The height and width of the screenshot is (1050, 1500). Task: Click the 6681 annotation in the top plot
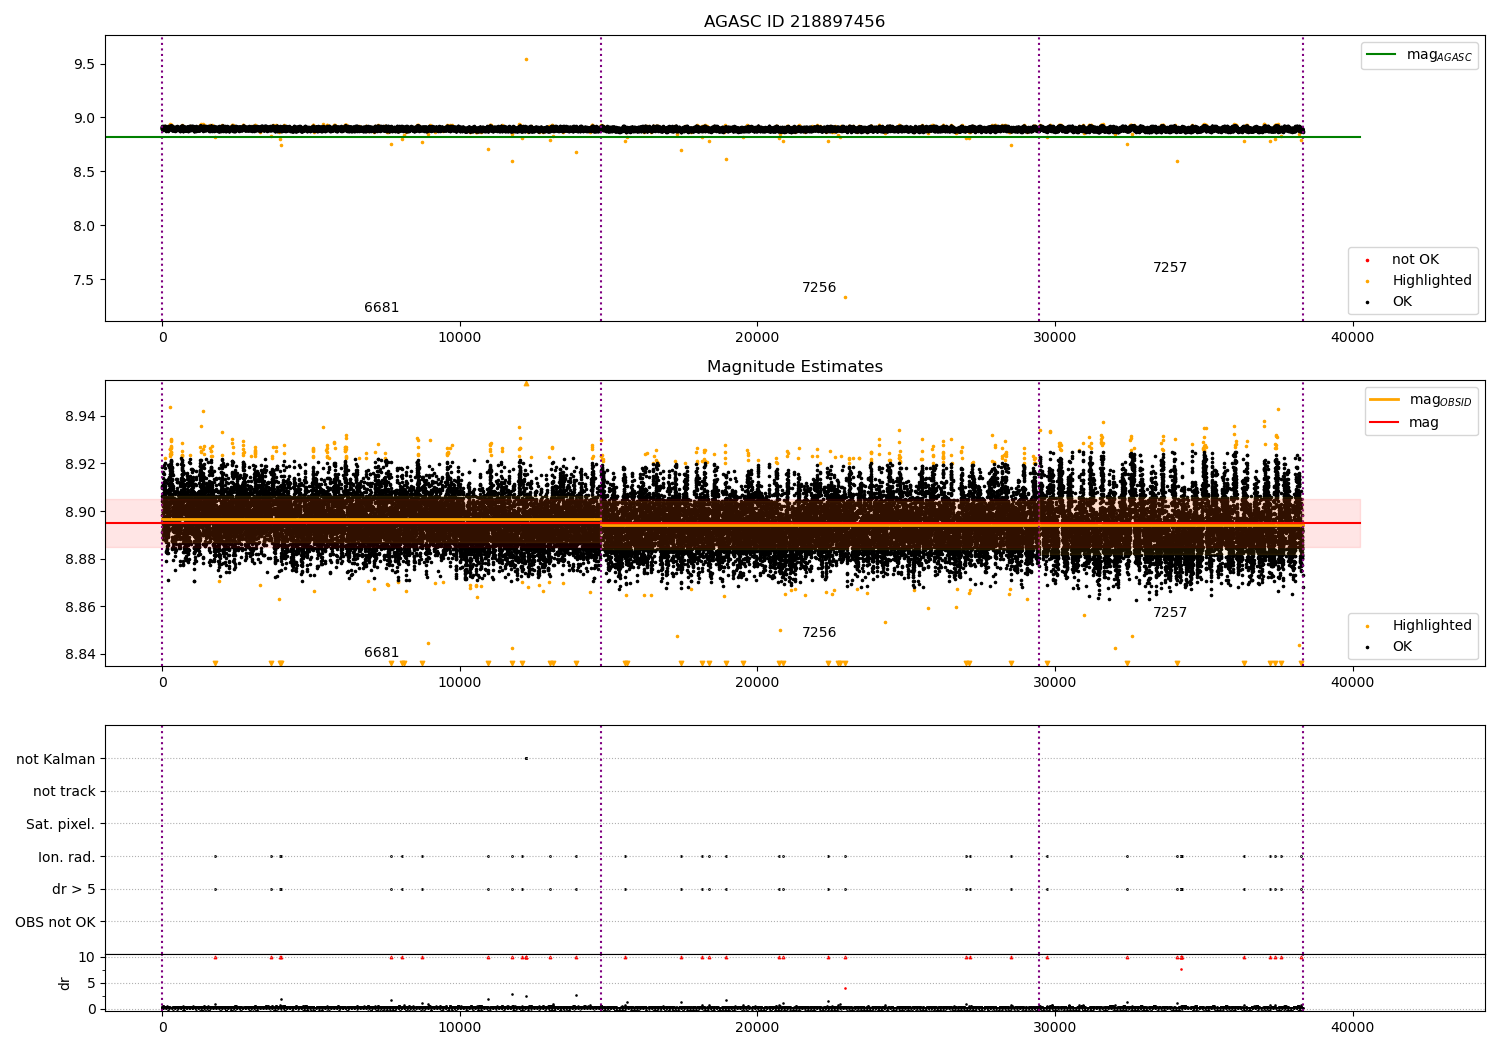381,308
